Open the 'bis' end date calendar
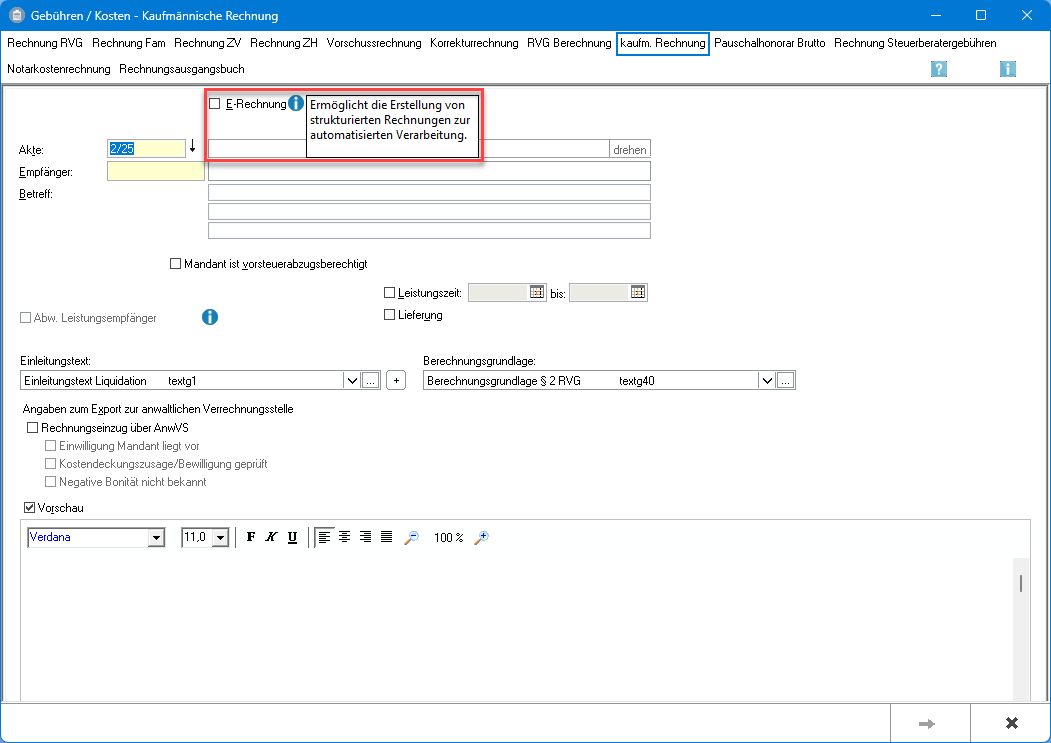Screen dimensions: 1051x743 638,292
